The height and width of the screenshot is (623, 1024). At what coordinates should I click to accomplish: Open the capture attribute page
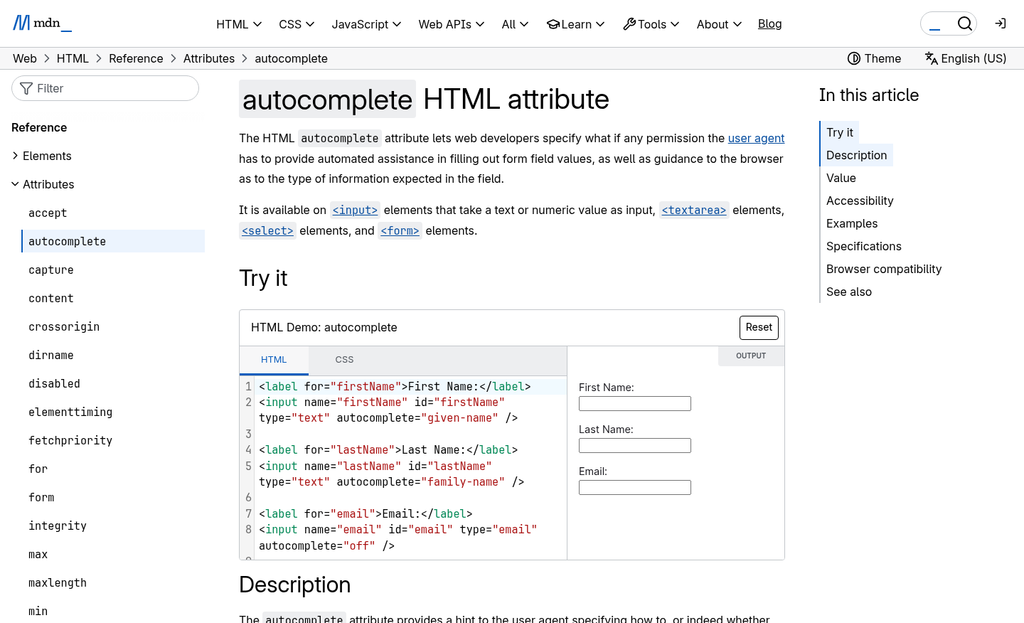[51, 270]
